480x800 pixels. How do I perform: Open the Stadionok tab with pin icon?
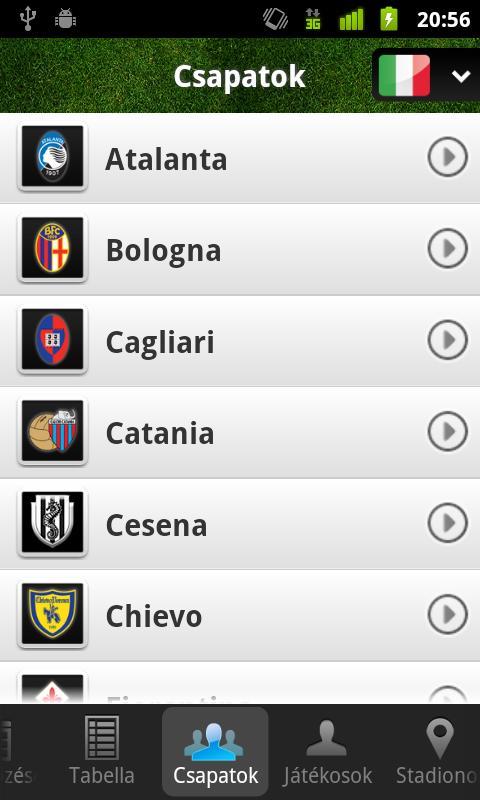coord(438,751)
